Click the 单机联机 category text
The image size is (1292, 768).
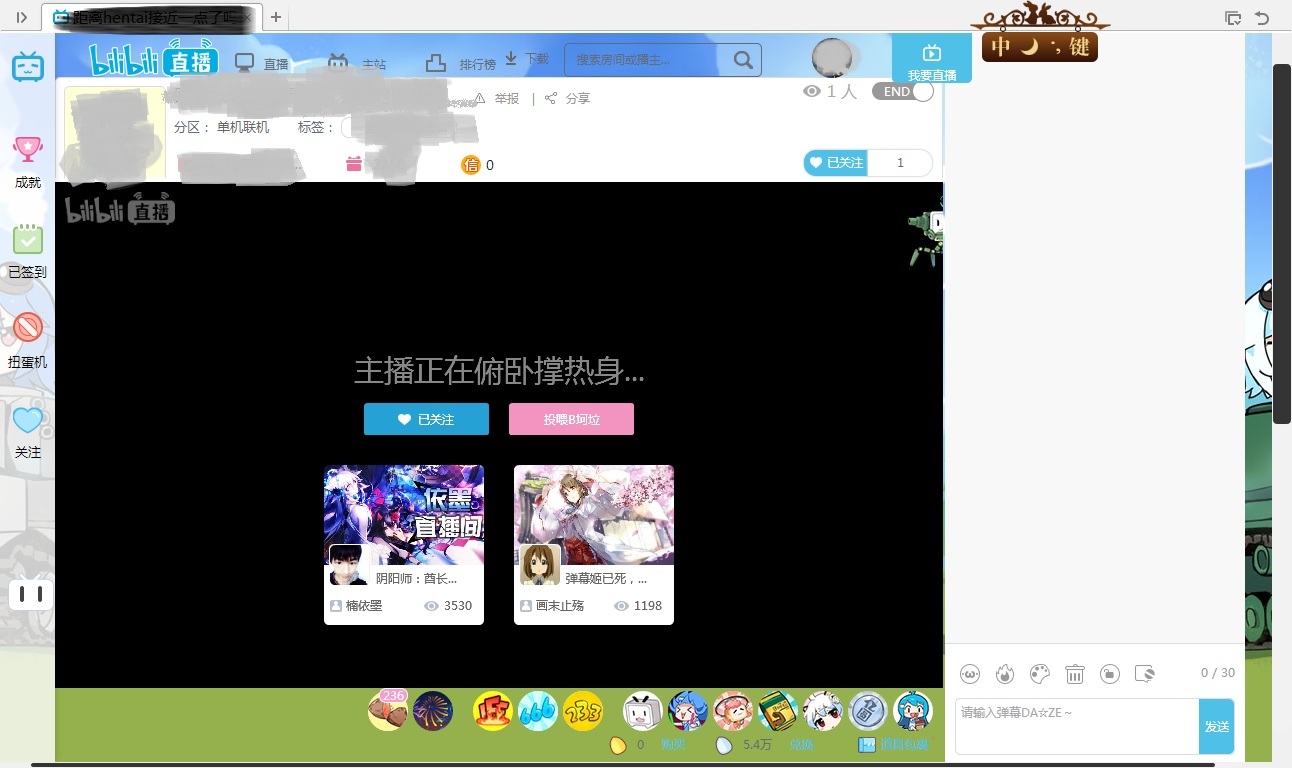click(x=243, y=127)
